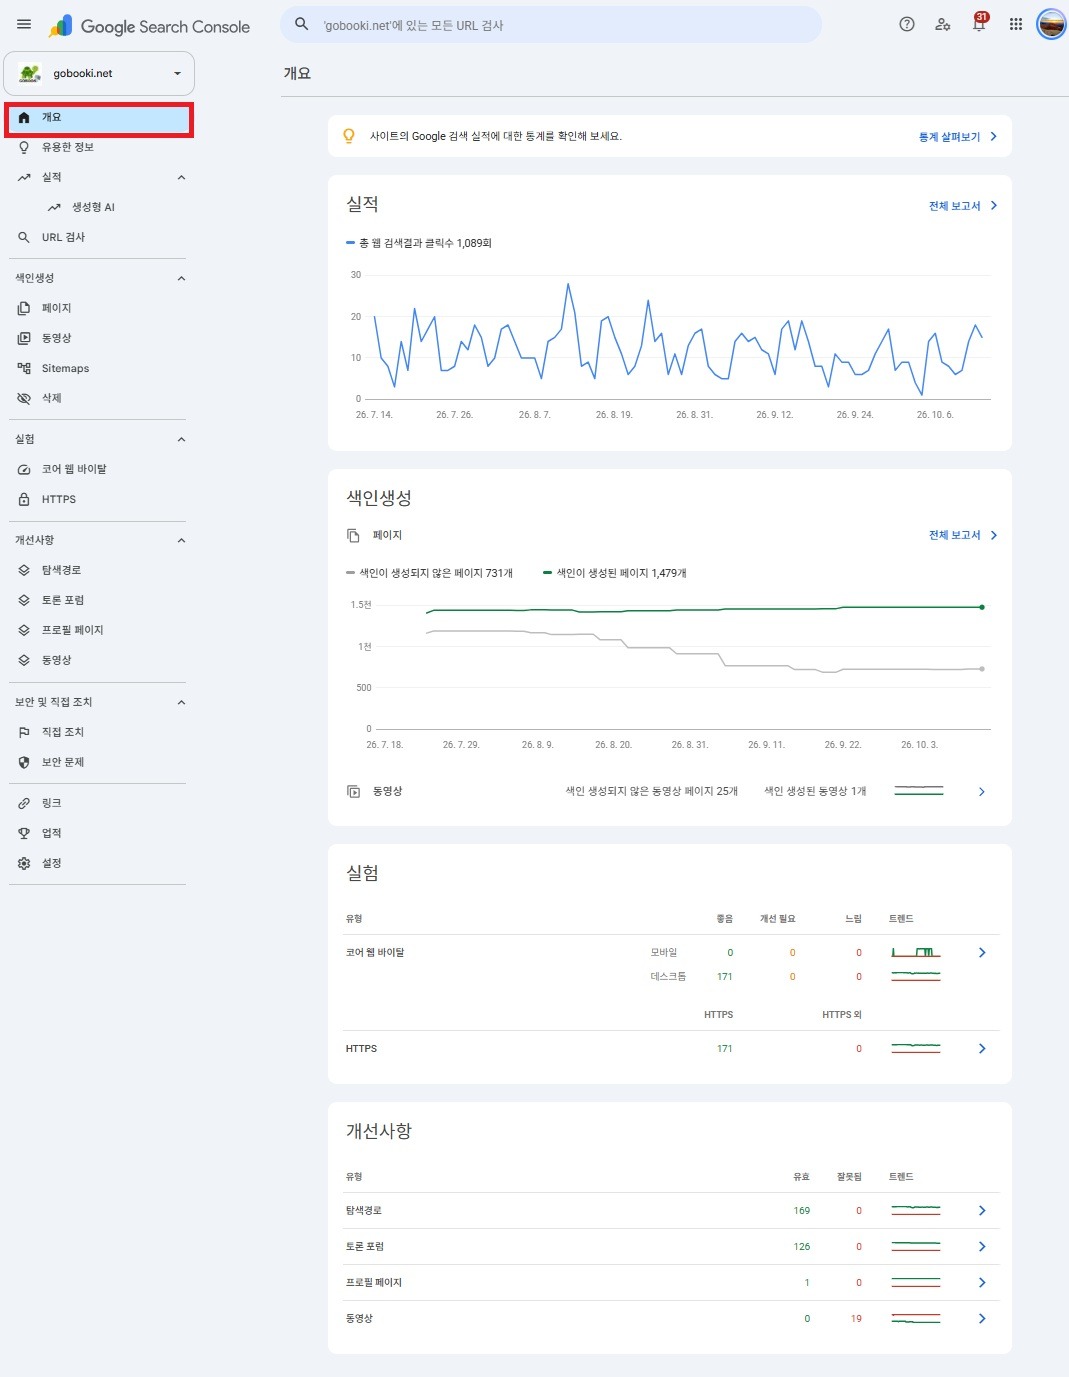Click the lightbulb tip icon
The height and width of the screenshot is (1377, 1069).
(349, 136)
